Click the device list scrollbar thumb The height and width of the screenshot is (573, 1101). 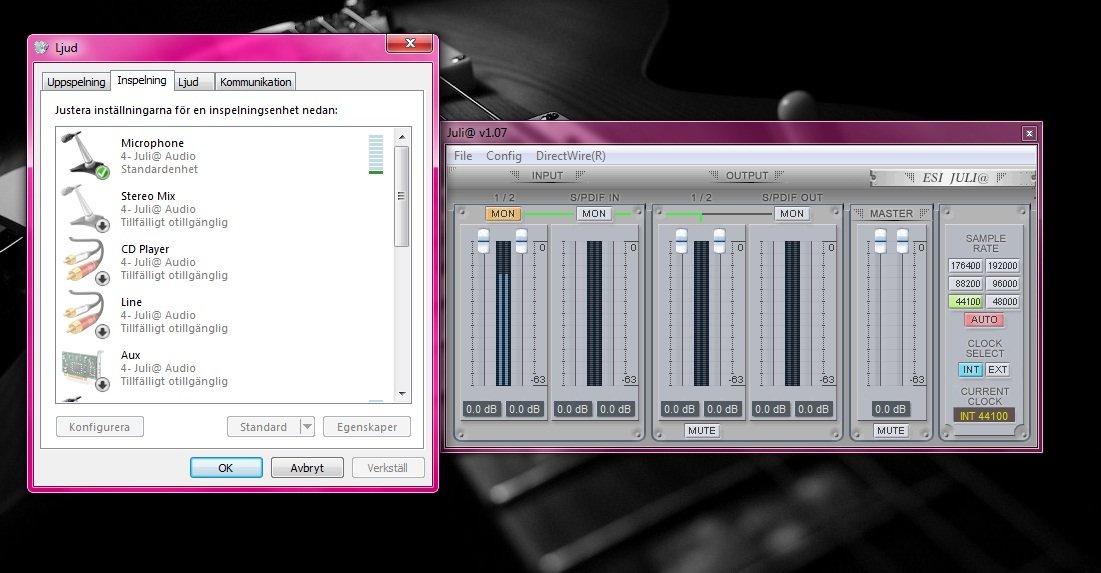coord(402,196)
